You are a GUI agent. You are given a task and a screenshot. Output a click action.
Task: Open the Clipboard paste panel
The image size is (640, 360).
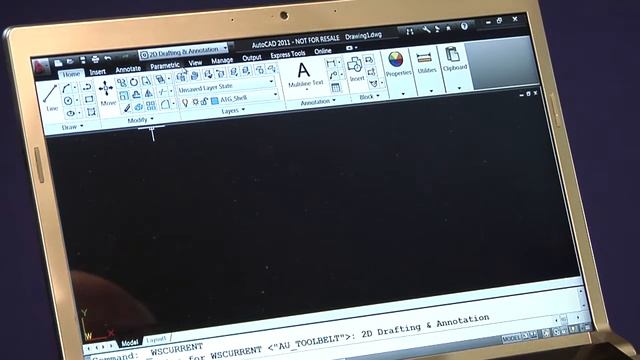[453, 59]
